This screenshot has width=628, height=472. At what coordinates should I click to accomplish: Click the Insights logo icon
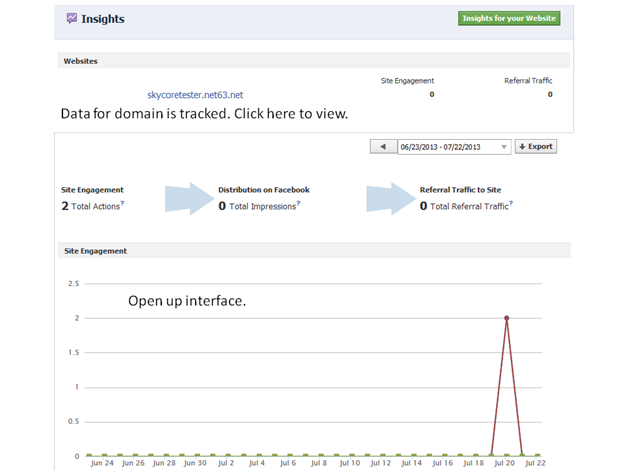point(72,18)
